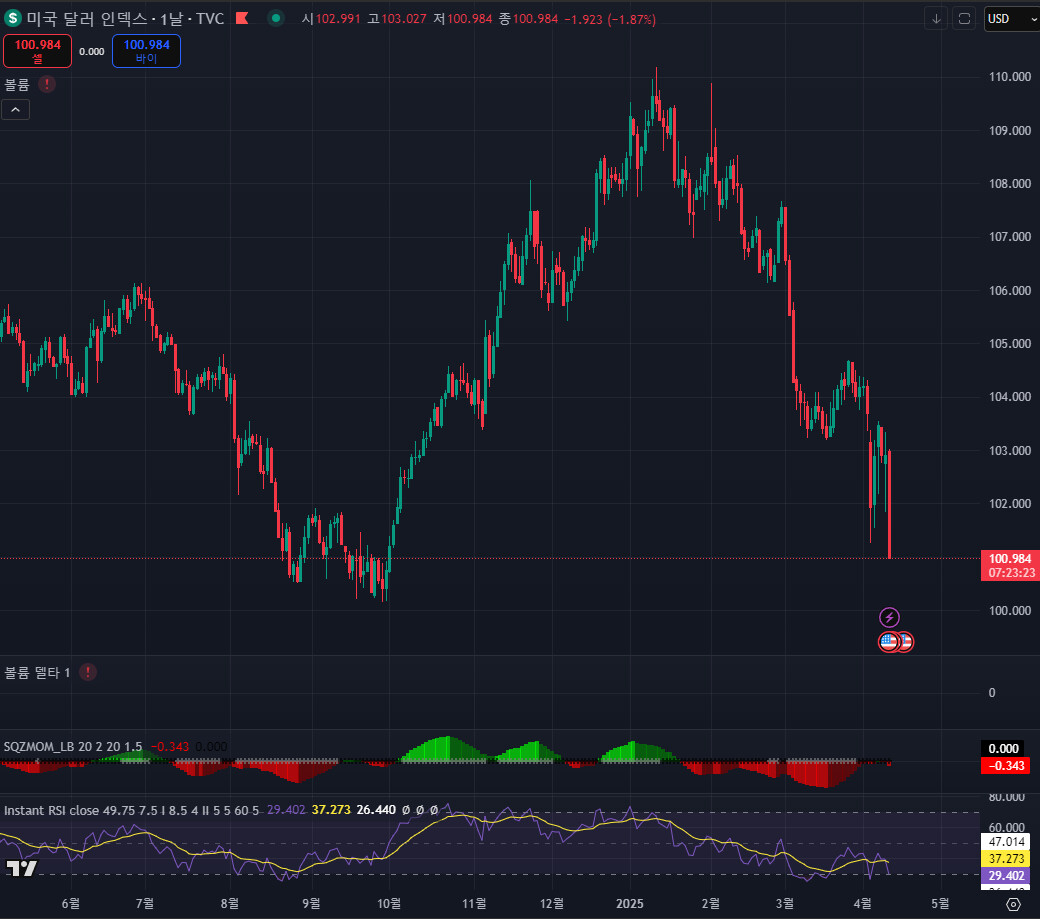The height and width of the screenshot is (919, 1040).
Task: Click the 100.984 sell button
Action: point(37,51)
